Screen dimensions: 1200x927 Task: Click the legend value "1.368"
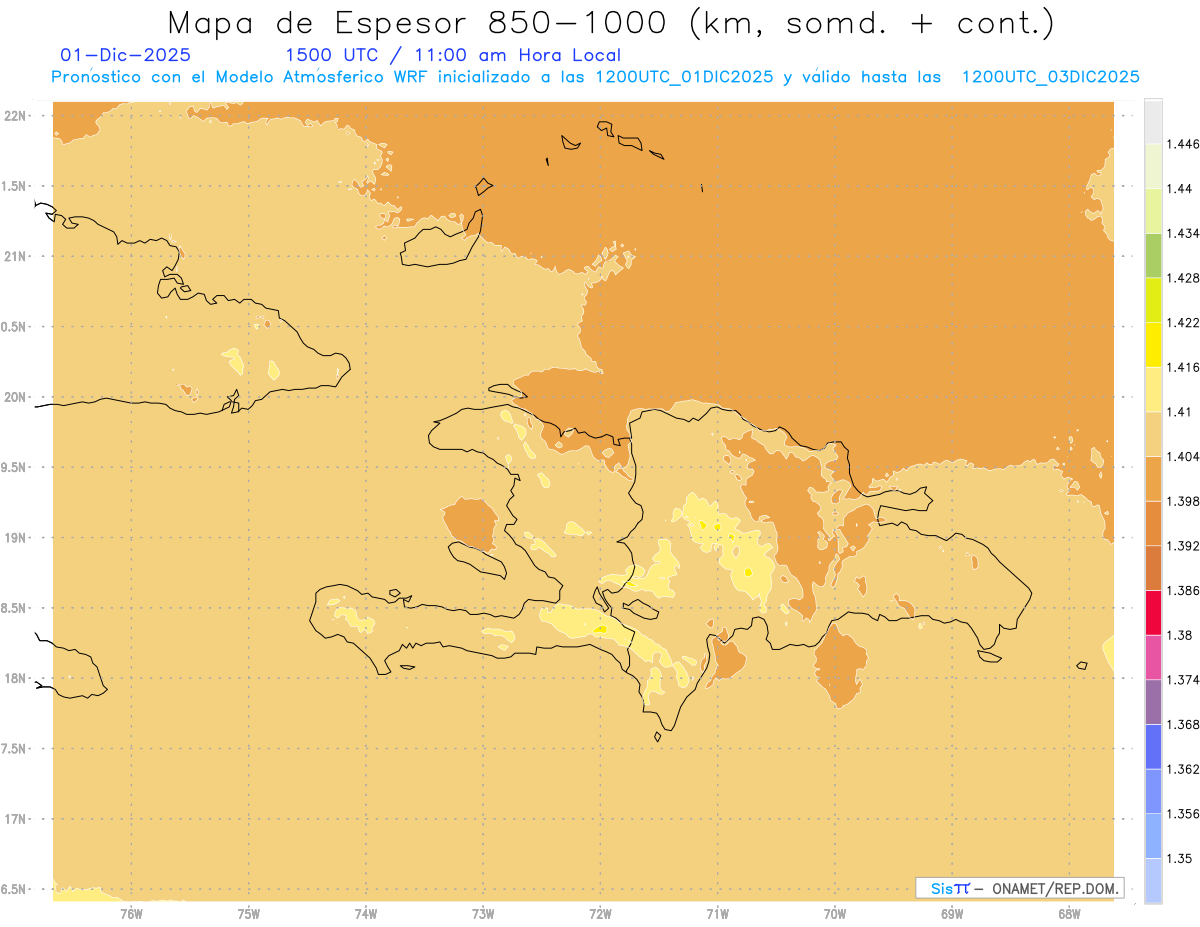(x=1183, y=724)
